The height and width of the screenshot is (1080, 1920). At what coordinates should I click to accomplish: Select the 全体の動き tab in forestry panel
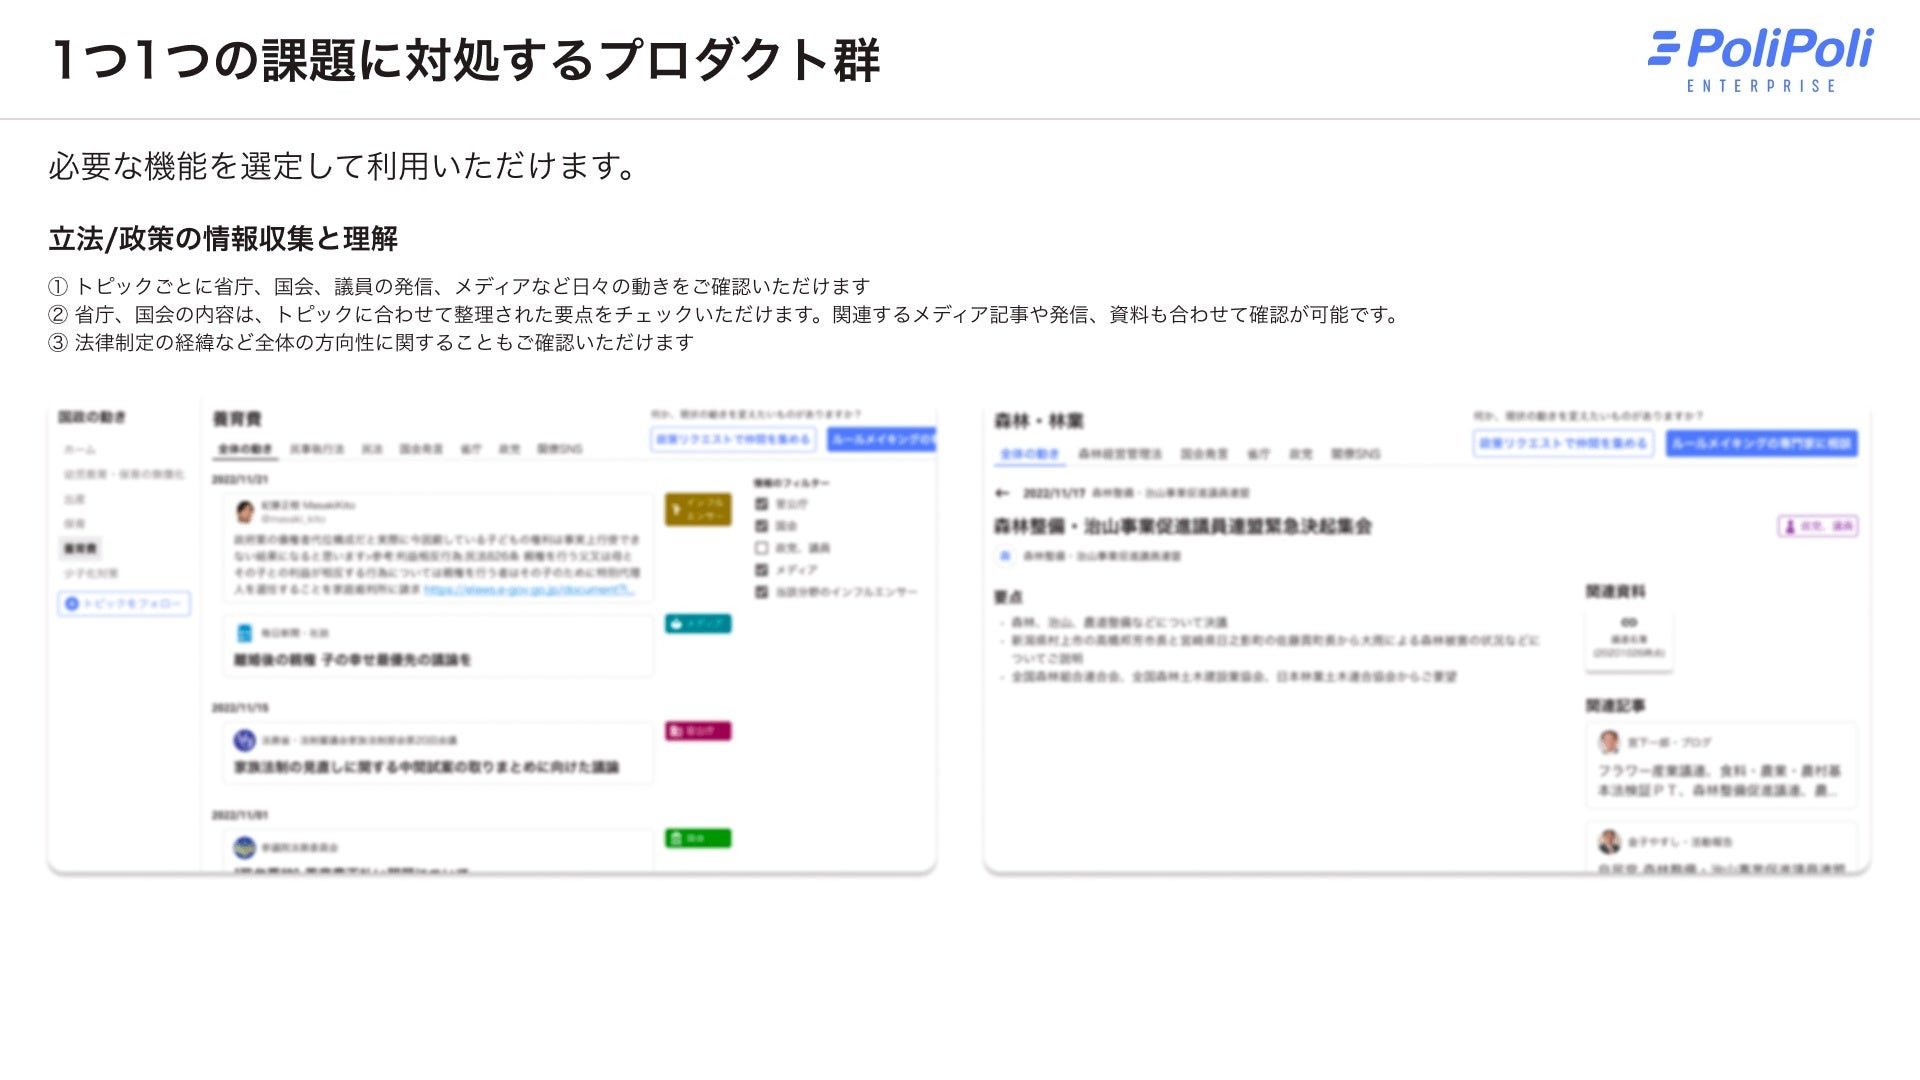tap(1030, 454)
